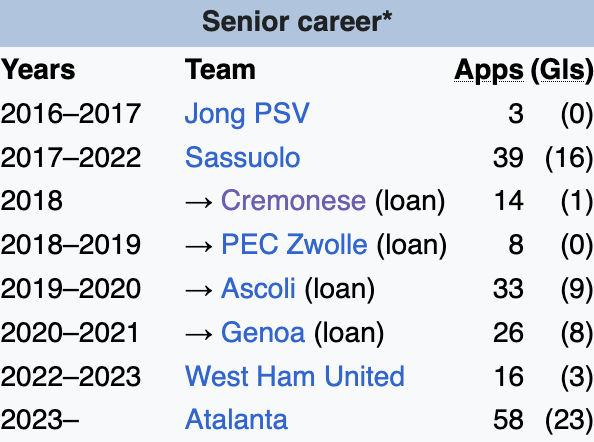This screenshot has height=442, width=594.
Task: Visit the Ascoli team page
Action: [258, 288]
